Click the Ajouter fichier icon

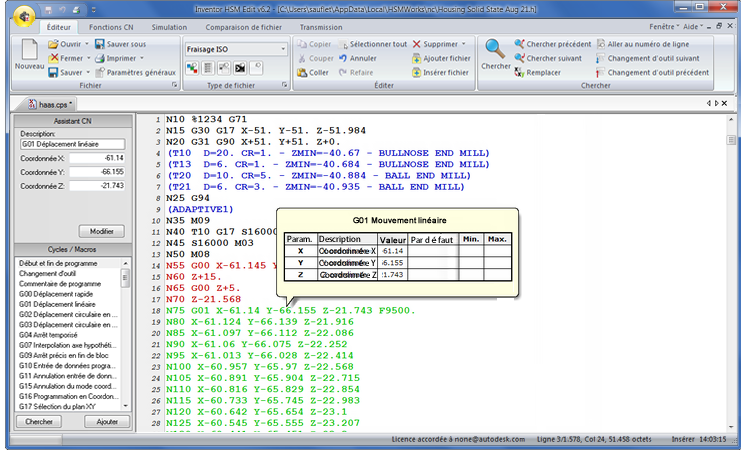tap(416, 58)
